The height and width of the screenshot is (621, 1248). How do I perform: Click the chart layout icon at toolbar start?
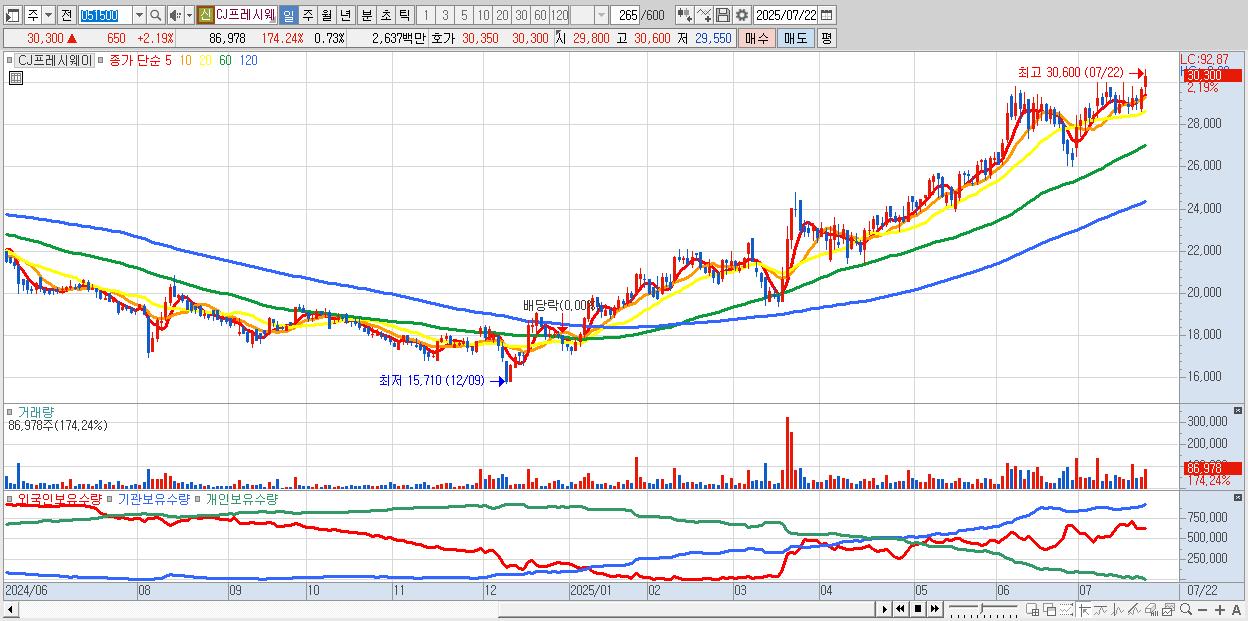pyautogui.click(x=12, y=16)
